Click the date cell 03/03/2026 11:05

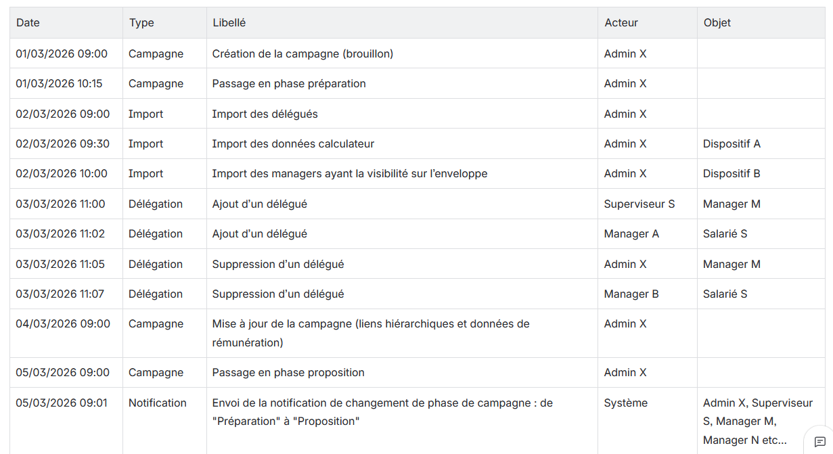click(x=60, y=264)
